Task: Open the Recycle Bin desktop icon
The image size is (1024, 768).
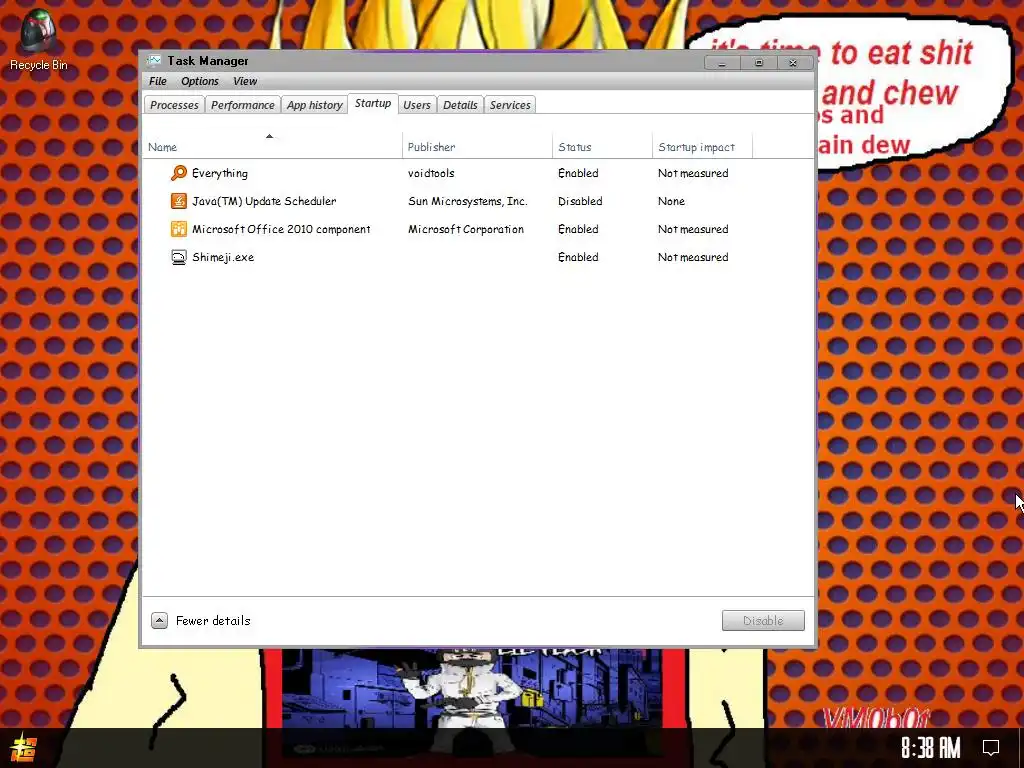Action: 38,39
